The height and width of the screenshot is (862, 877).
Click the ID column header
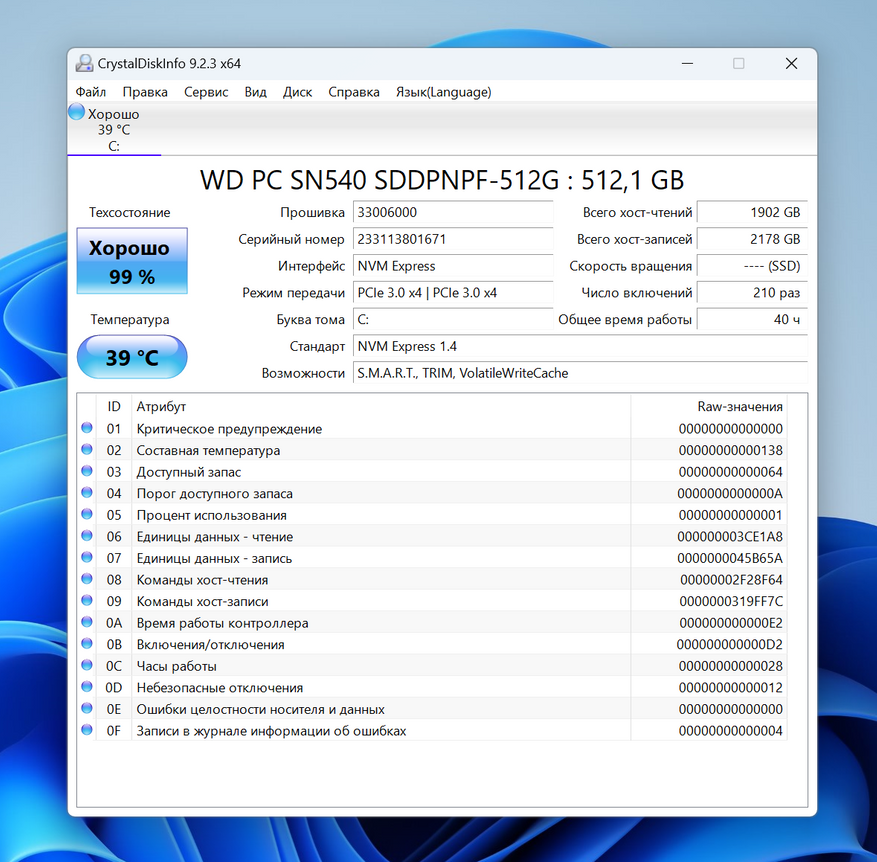(114, 407)
